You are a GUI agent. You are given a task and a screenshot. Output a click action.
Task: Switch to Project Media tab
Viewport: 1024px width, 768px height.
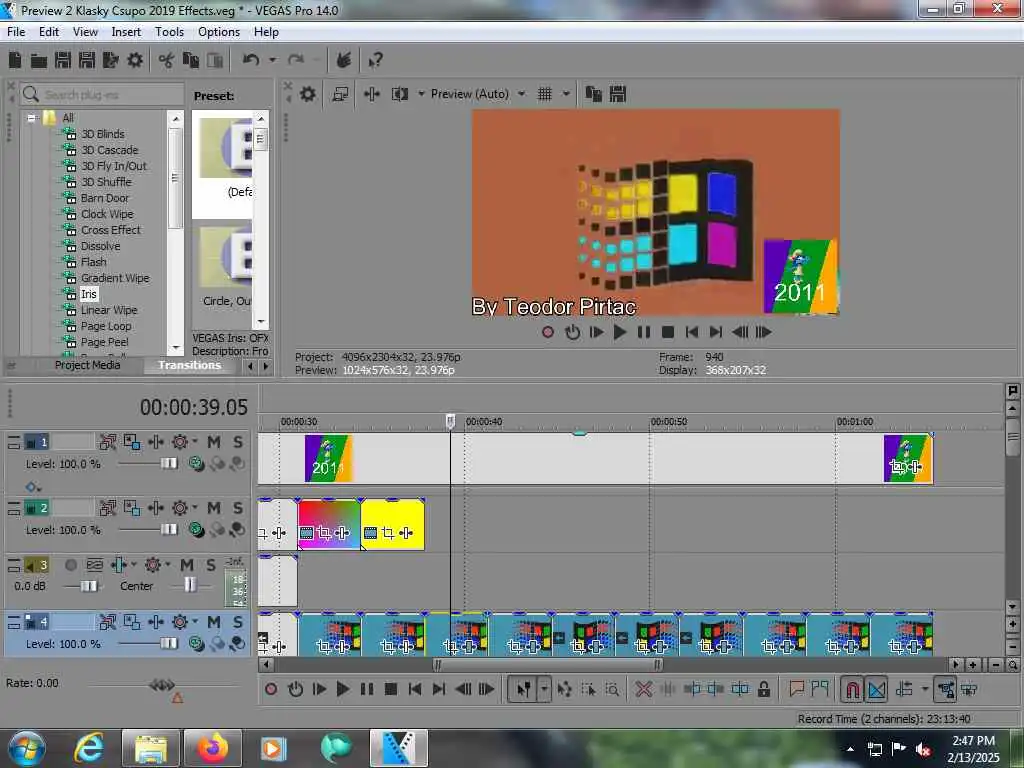[88, 365]
